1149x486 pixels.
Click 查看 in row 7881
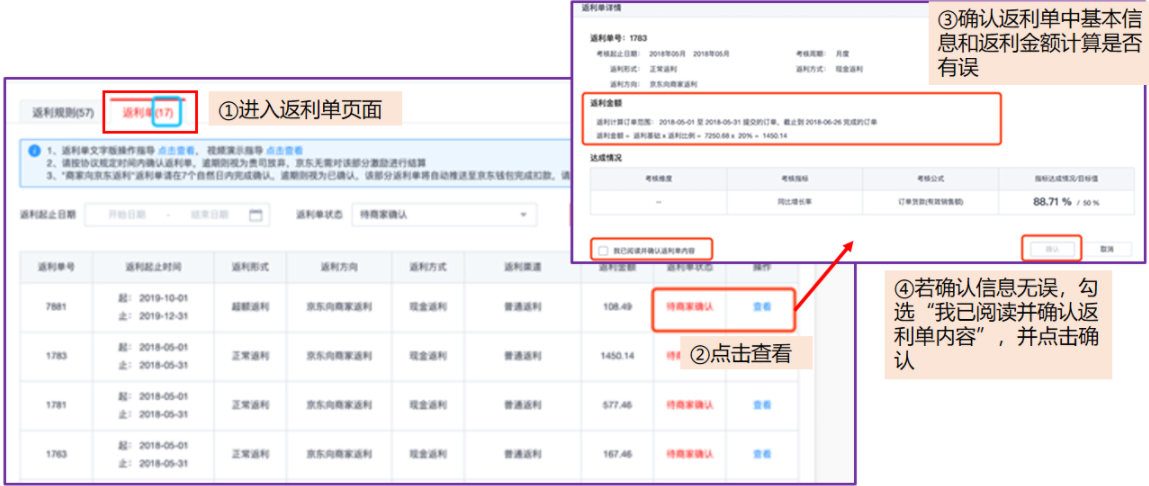(x=762, y=307)
